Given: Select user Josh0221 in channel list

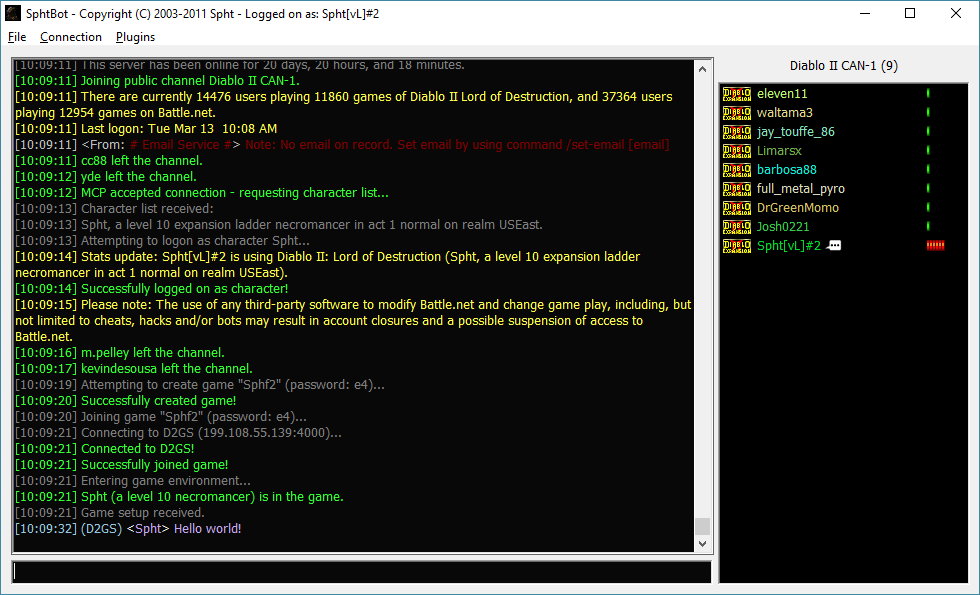Looking at the screenshot, I should (x=783, y=226).
